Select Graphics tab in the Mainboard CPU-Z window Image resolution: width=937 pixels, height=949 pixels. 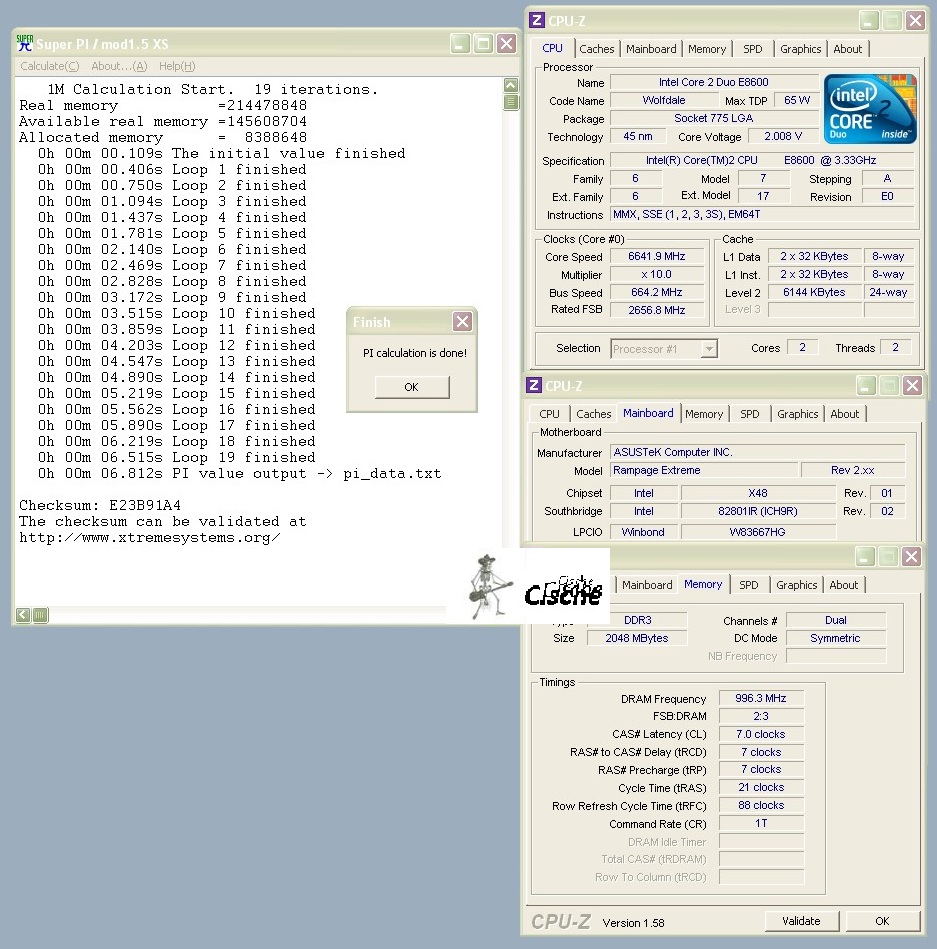pyautogui.click(x=797, y=414)
